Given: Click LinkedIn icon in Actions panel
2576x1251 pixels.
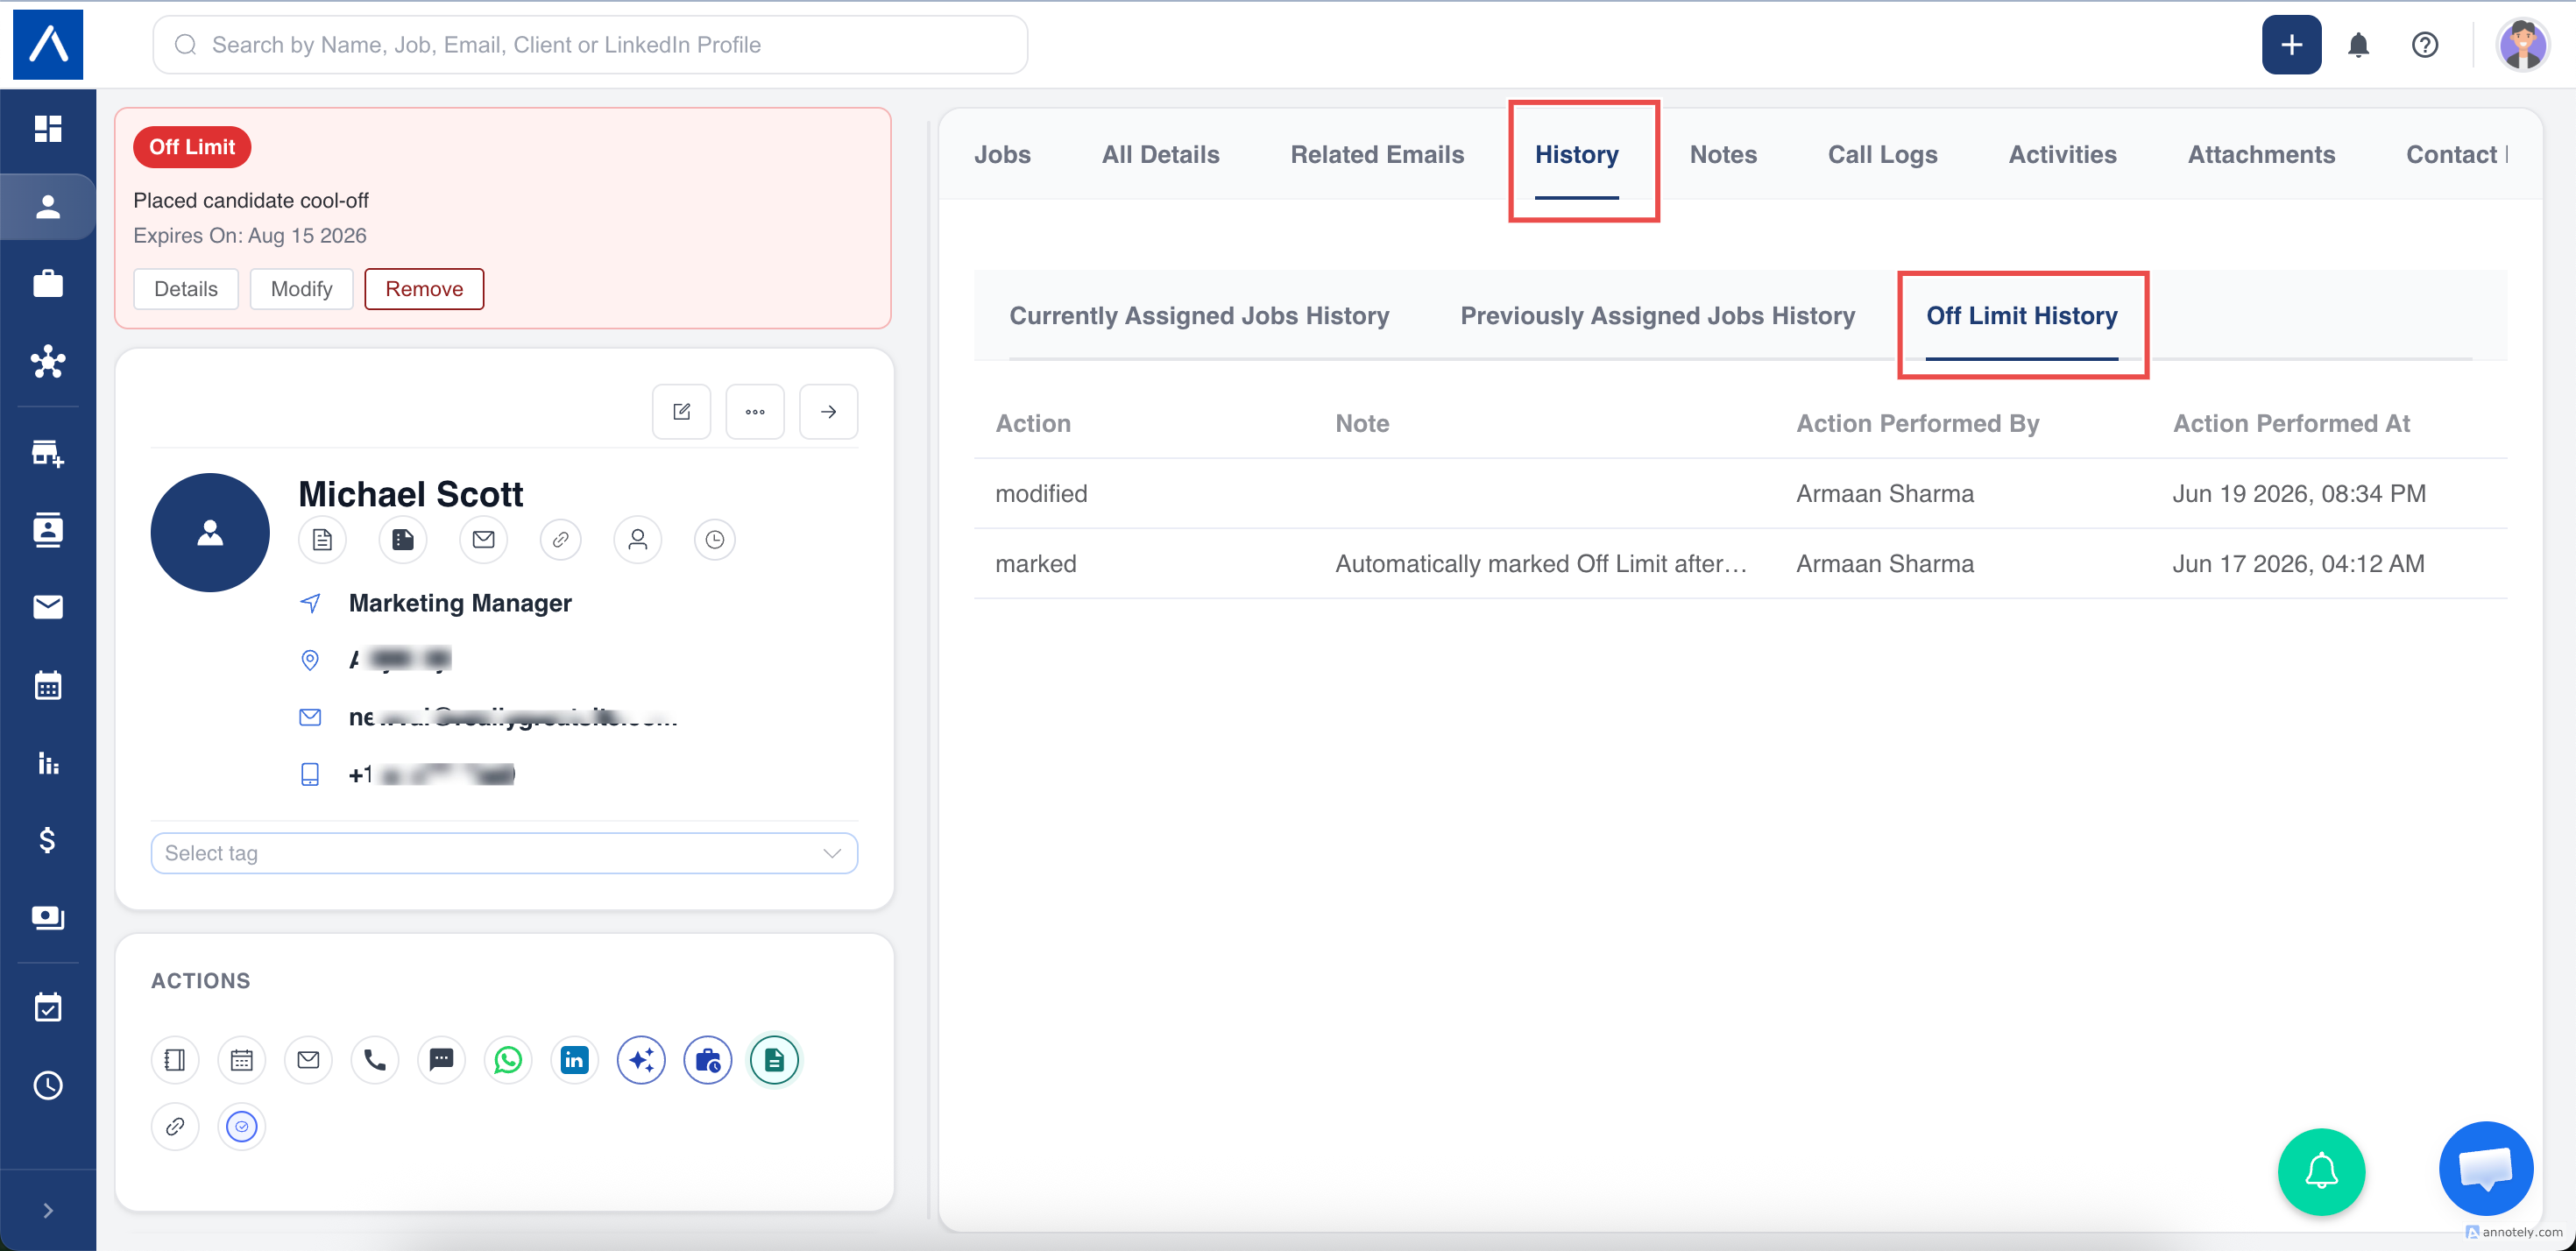Looking at the screenshot, I should 574,1059.
